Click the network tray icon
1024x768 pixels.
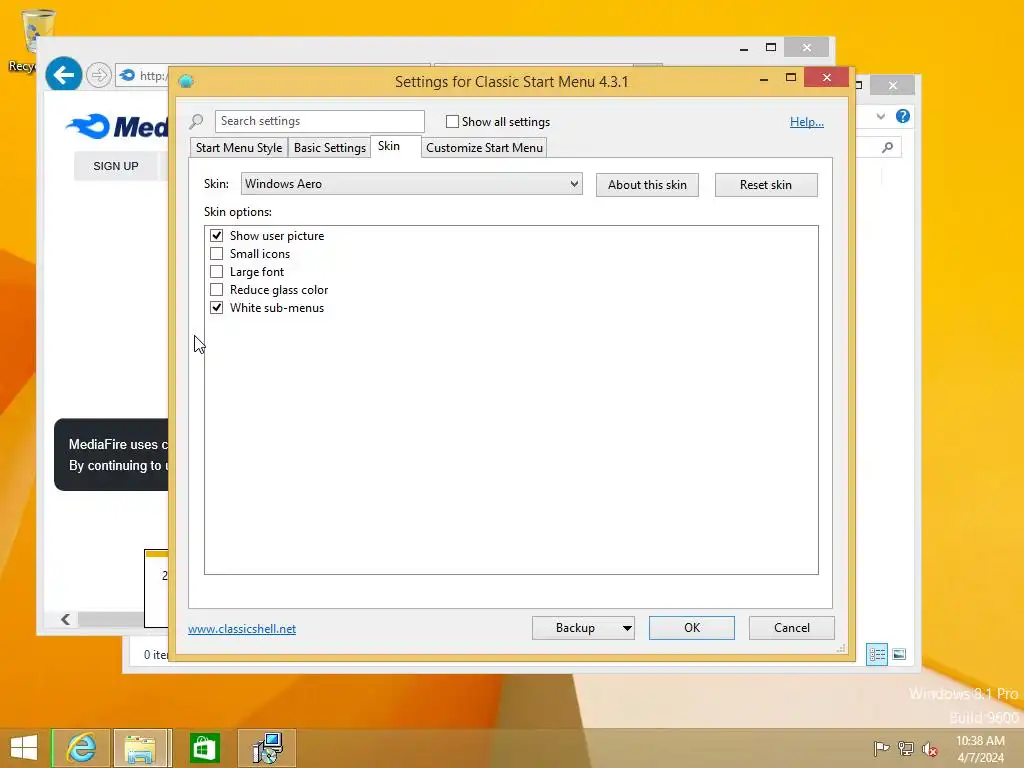pyautogui.click(x=906, y=748)
